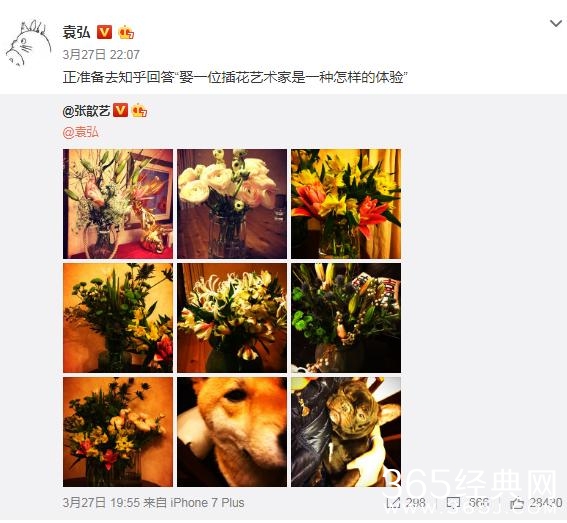Open the white ranunculus bouquet photo

(x=232, y=204)
